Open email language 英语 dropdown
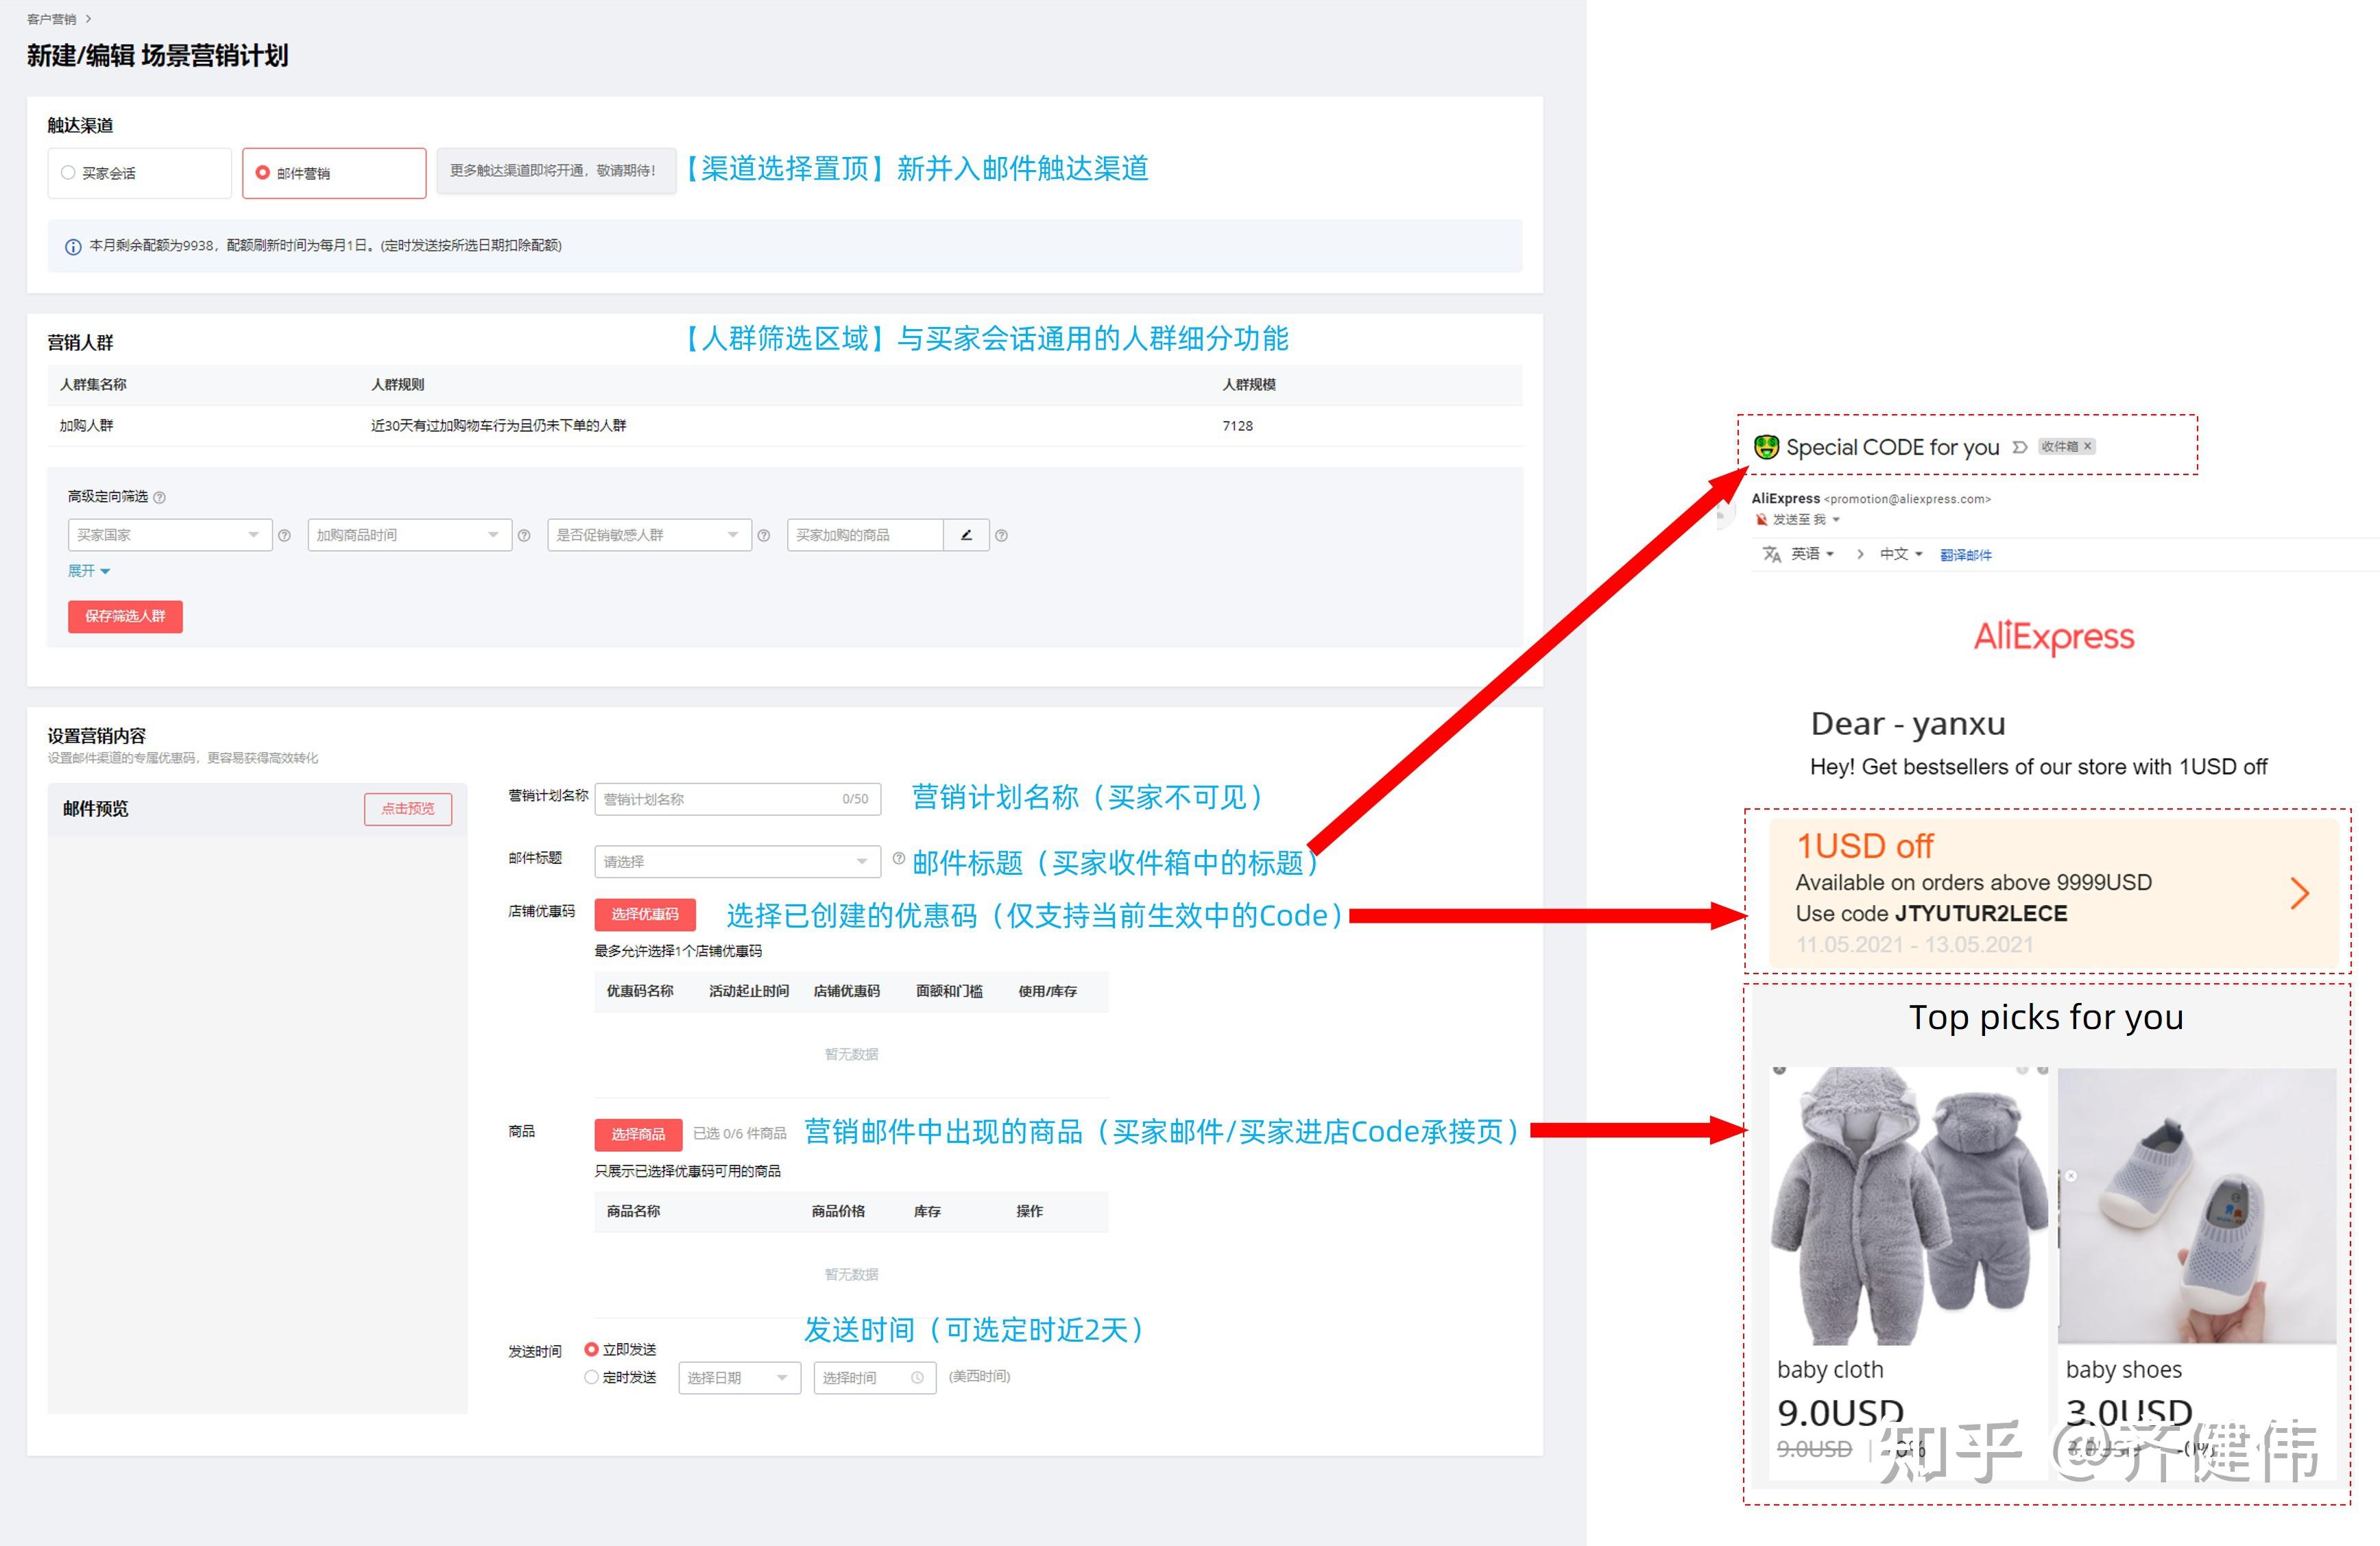 click(1812, 554)
